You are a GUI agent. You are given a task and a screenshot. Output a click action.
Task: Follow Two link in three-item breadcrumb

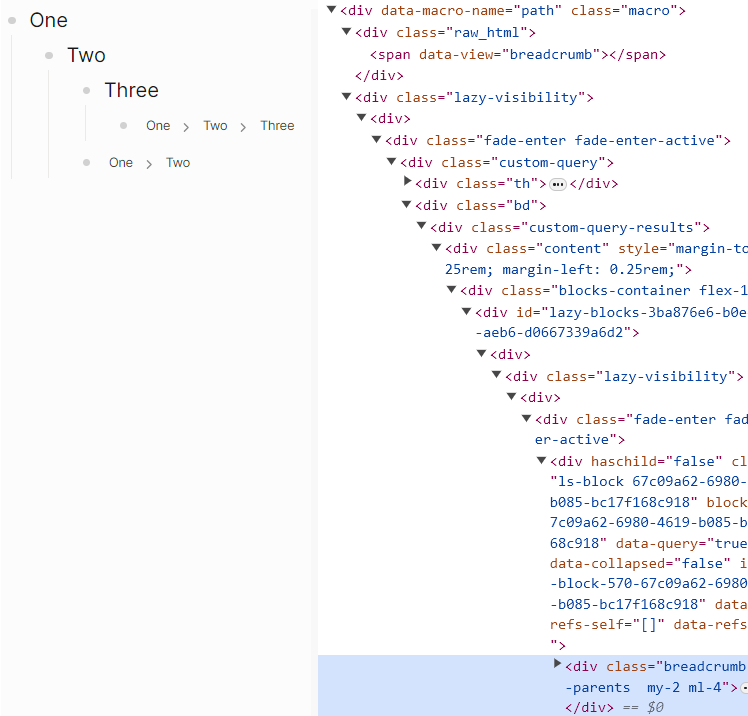click(215, 125)
